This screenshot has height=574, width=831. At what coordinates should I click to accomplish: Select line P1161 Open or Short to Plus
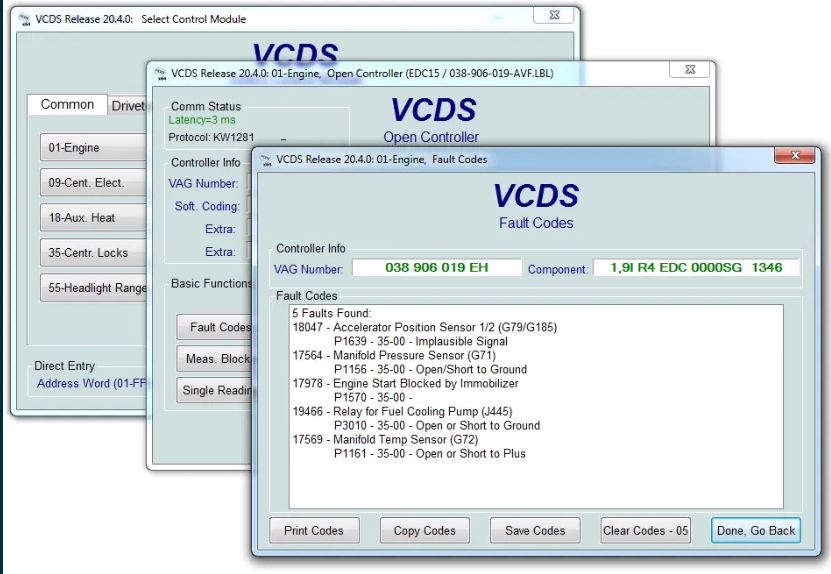(x=430, y=454)
